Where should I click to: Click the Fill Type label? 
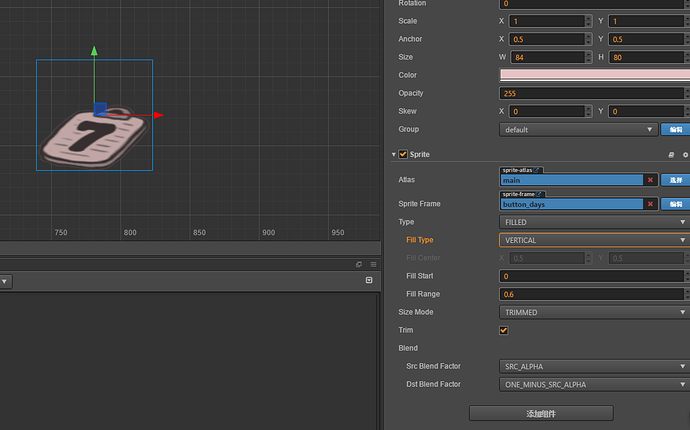(420, 240)
